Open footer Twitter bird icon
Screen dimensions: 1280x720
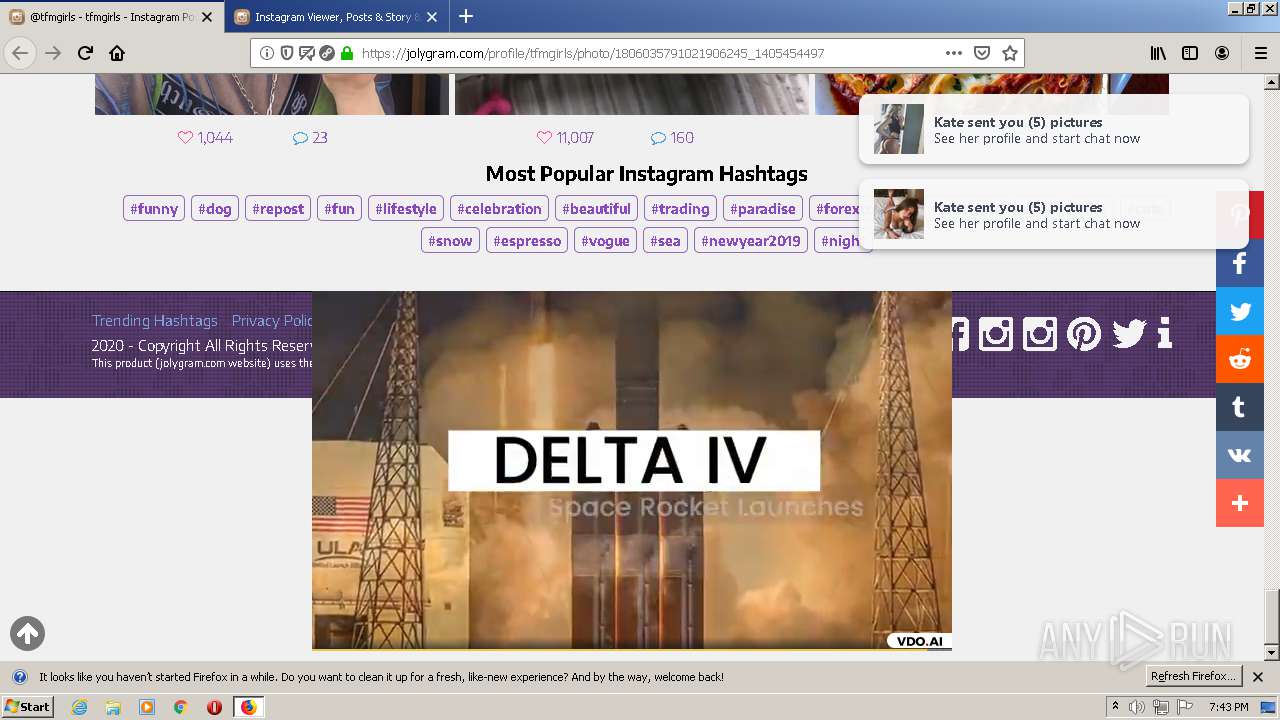[1129, 333]
